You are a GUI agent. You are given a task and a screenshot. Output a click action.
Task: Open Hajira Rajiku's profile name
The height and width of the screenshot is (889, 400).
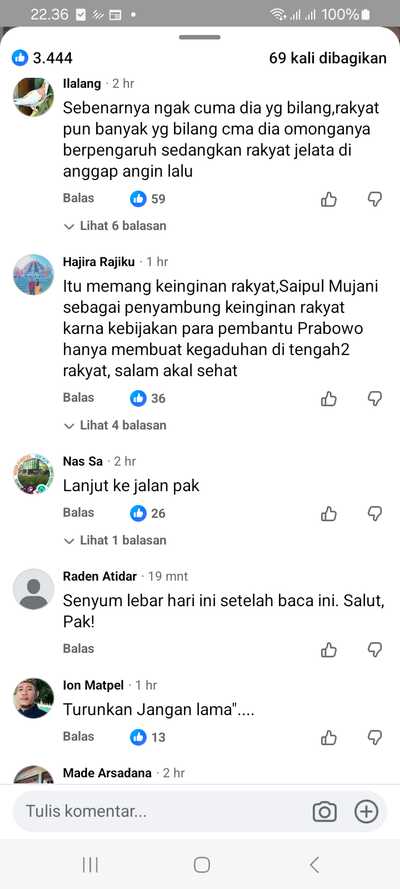(x=99, y=262)
